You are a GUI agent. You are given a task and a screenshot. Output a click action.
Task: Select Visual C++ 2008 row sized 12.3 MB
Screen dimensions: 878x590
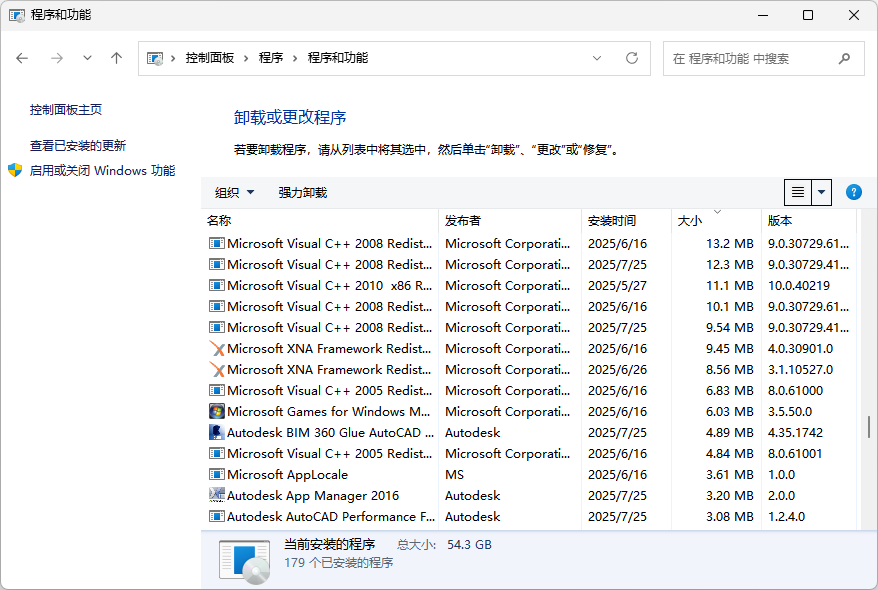point(529,264)
